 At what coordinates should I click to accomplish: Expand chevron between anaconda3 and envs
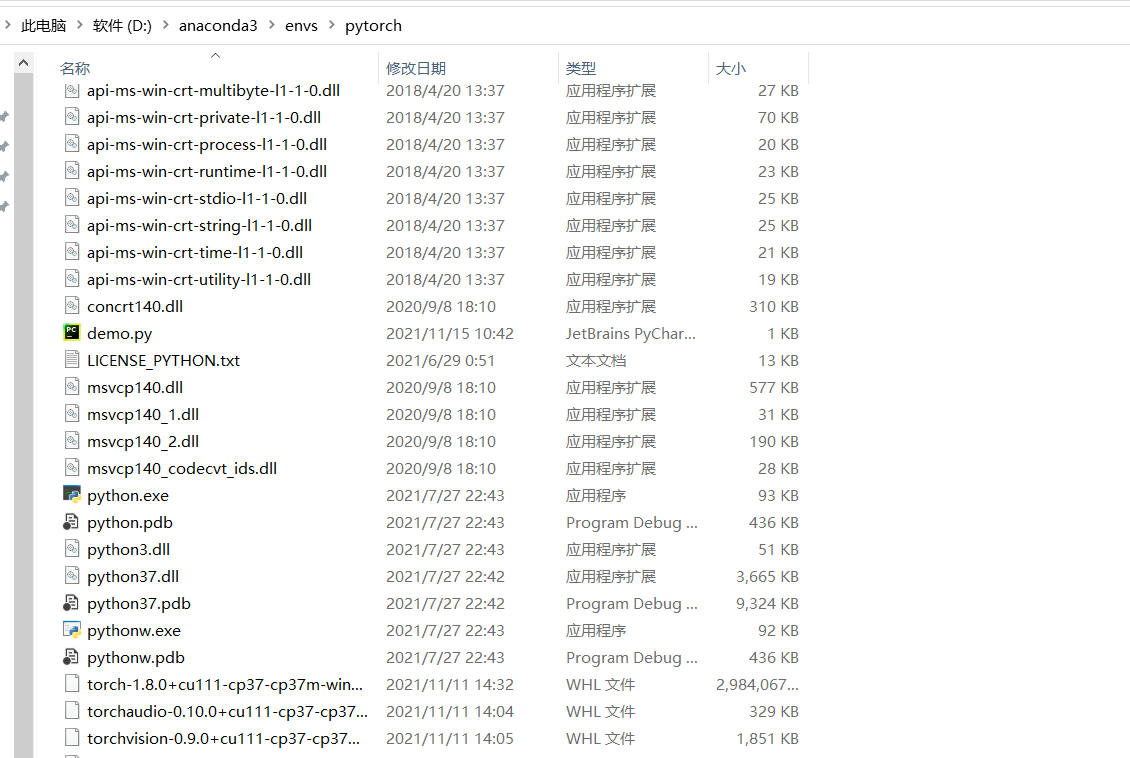click(x=272, y=25)
